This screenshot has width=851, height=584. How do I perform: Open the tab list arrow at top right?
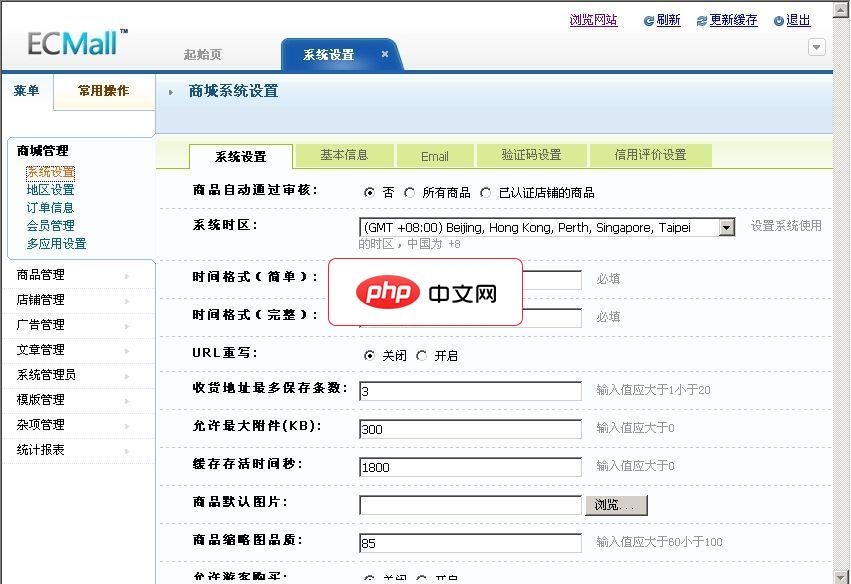[x=817, y=46]
